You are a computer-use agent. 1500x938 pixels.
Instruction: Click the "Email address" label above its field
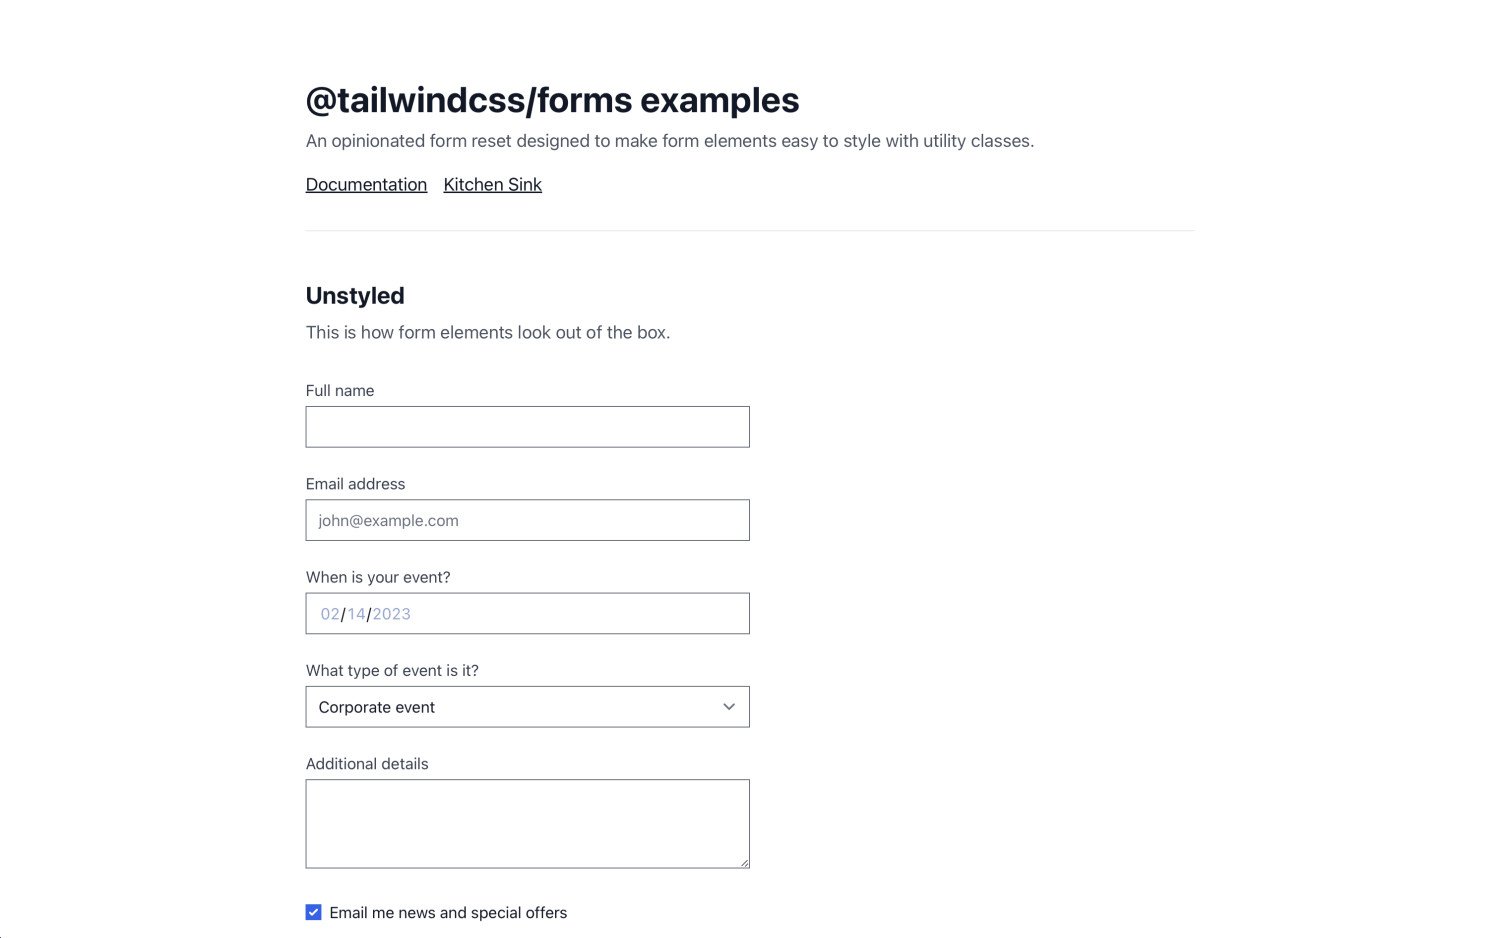pyautogui.click(x=355, y=483)
